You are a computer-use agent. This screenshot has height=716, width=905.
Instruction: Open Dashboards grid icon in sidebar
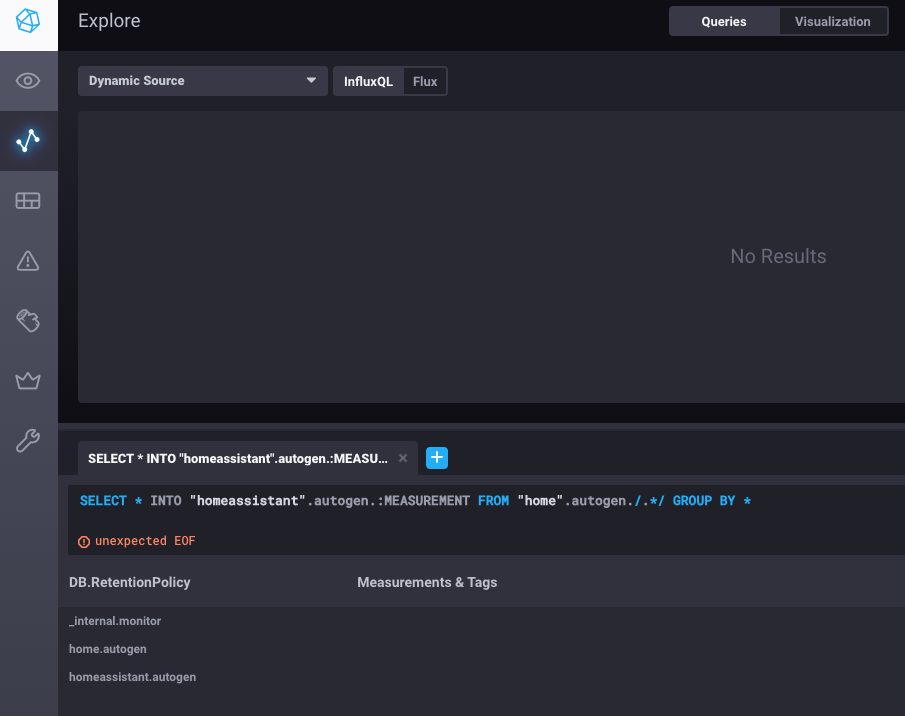coord(28,201)
